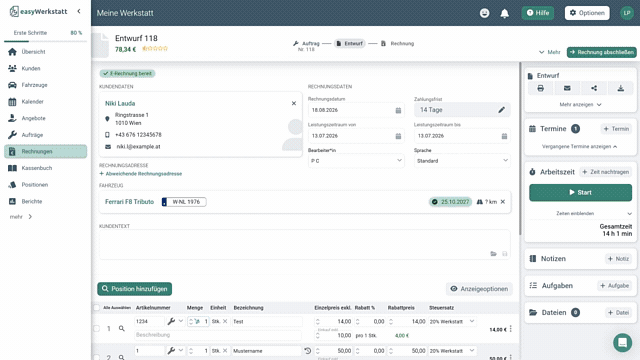Click the star rating next to 78,34 €
640x360 pixels.
click(155, 49)
